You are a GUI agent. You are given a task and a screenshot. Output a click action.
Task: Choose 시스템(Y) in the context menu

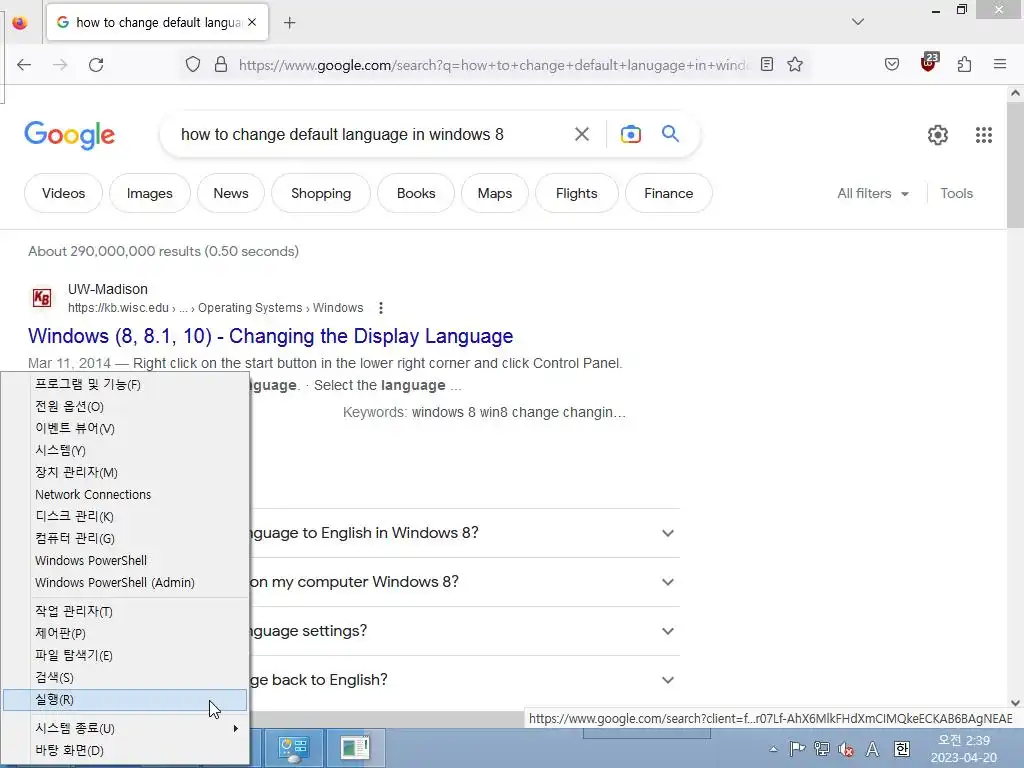125,451
